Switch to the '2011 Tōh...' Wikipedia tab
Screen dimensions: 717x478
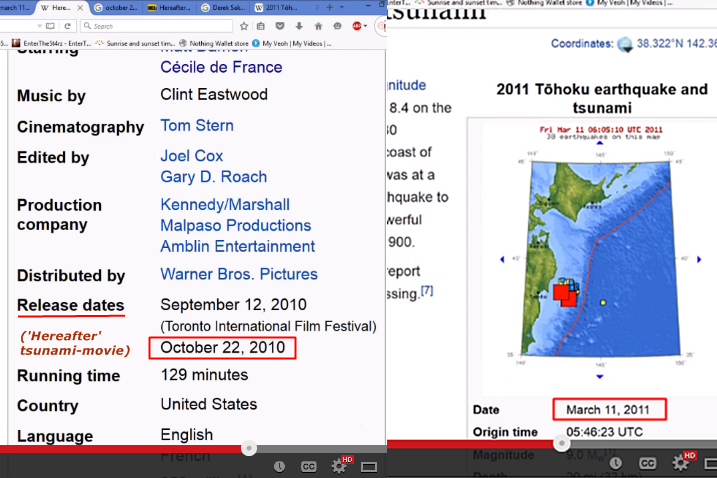[276, 7]
